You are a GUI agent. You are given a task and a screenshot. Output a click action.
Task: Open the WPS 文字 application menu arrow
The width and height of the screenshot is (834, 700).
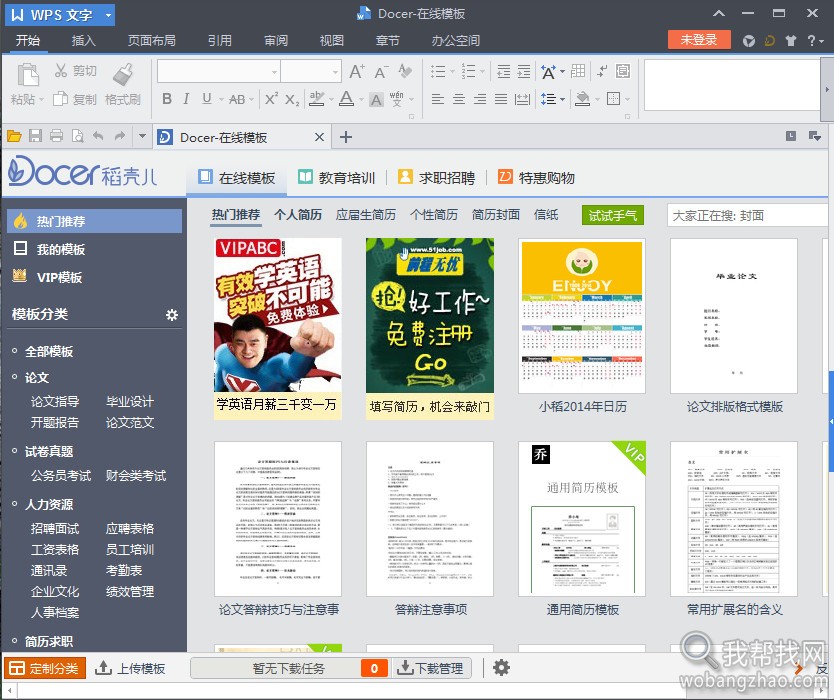tap(108, 15)
